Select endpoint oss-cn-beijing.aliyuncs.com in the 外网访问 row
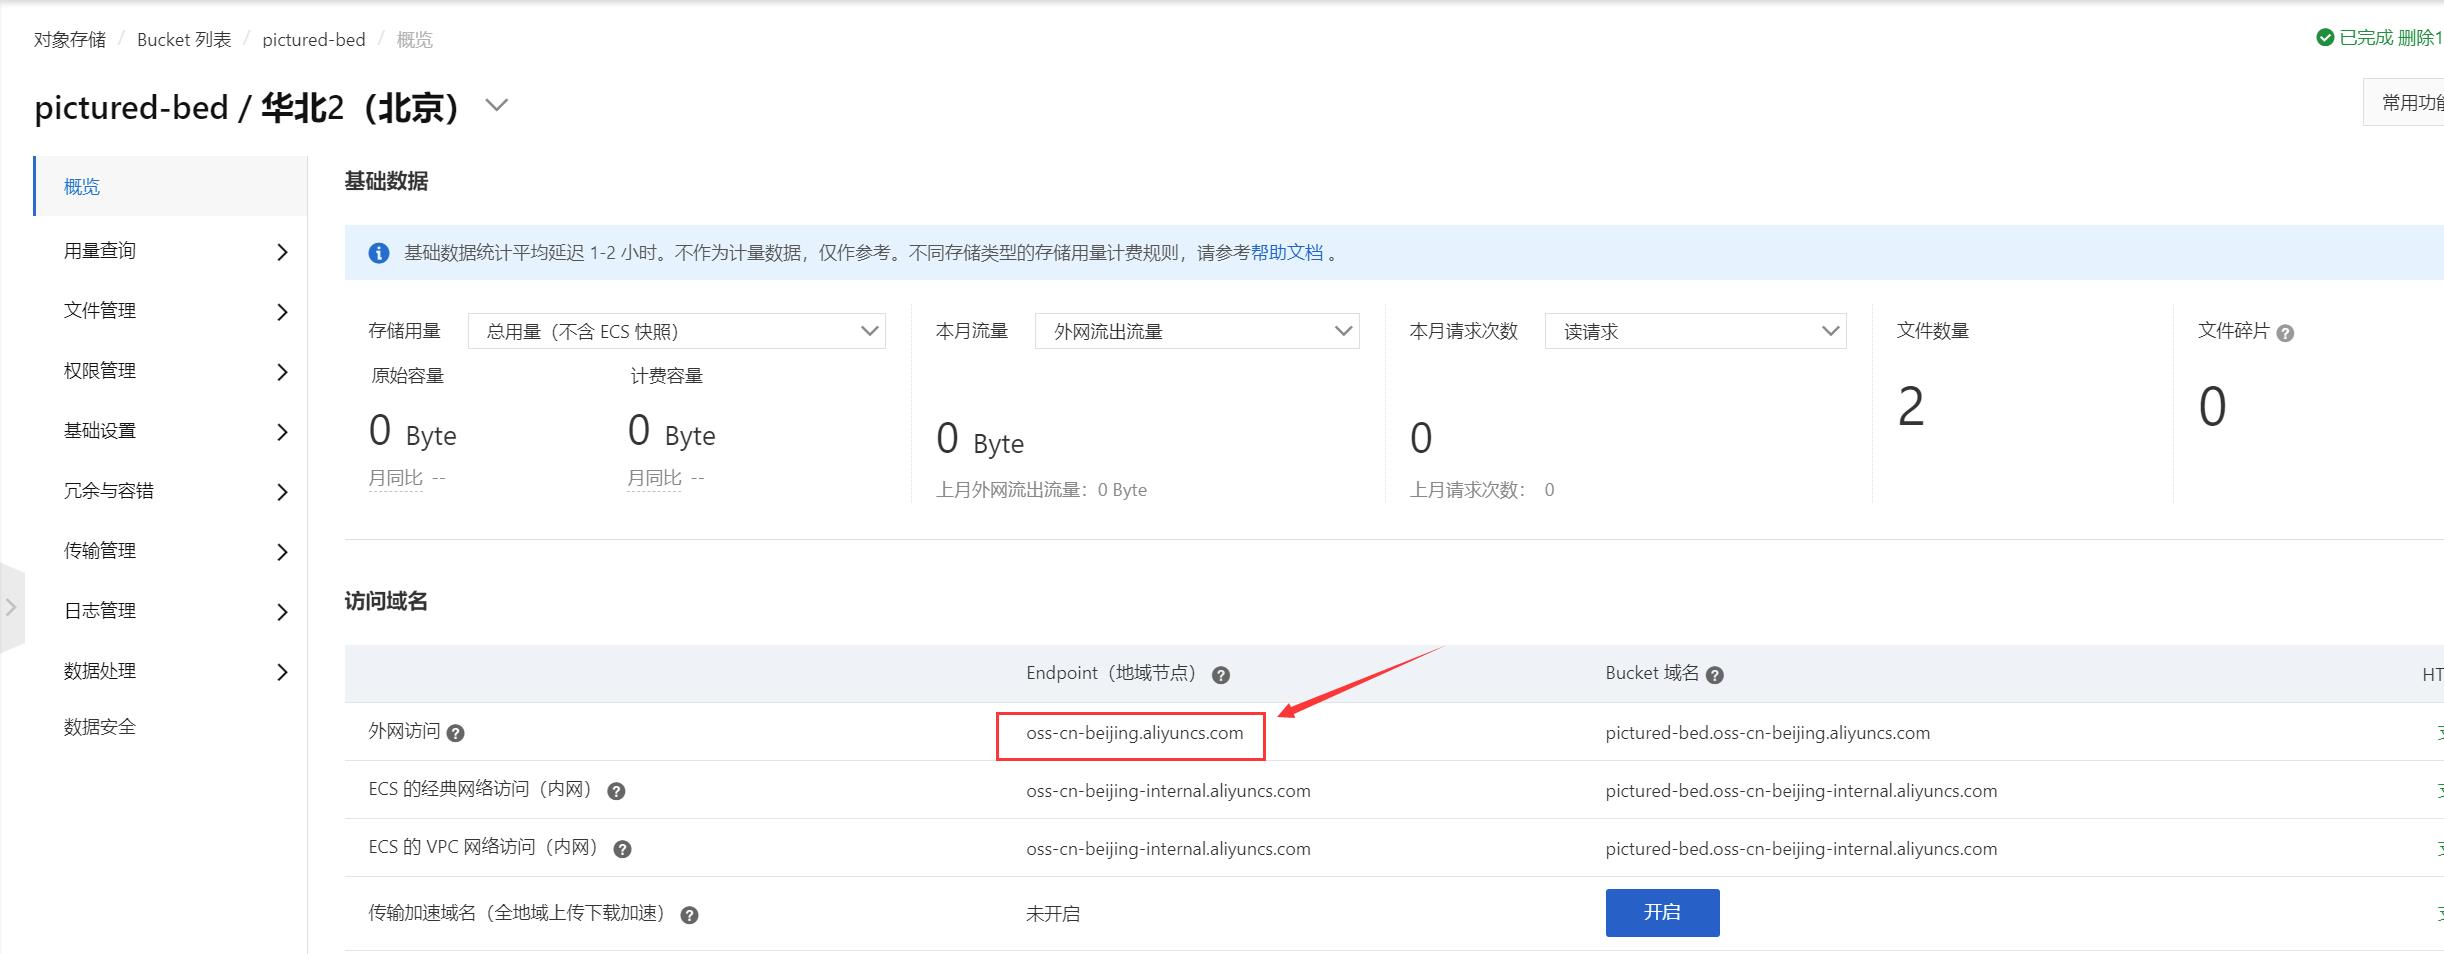Viewport: 2444px width, 954px height. [x=1134, y=733]
